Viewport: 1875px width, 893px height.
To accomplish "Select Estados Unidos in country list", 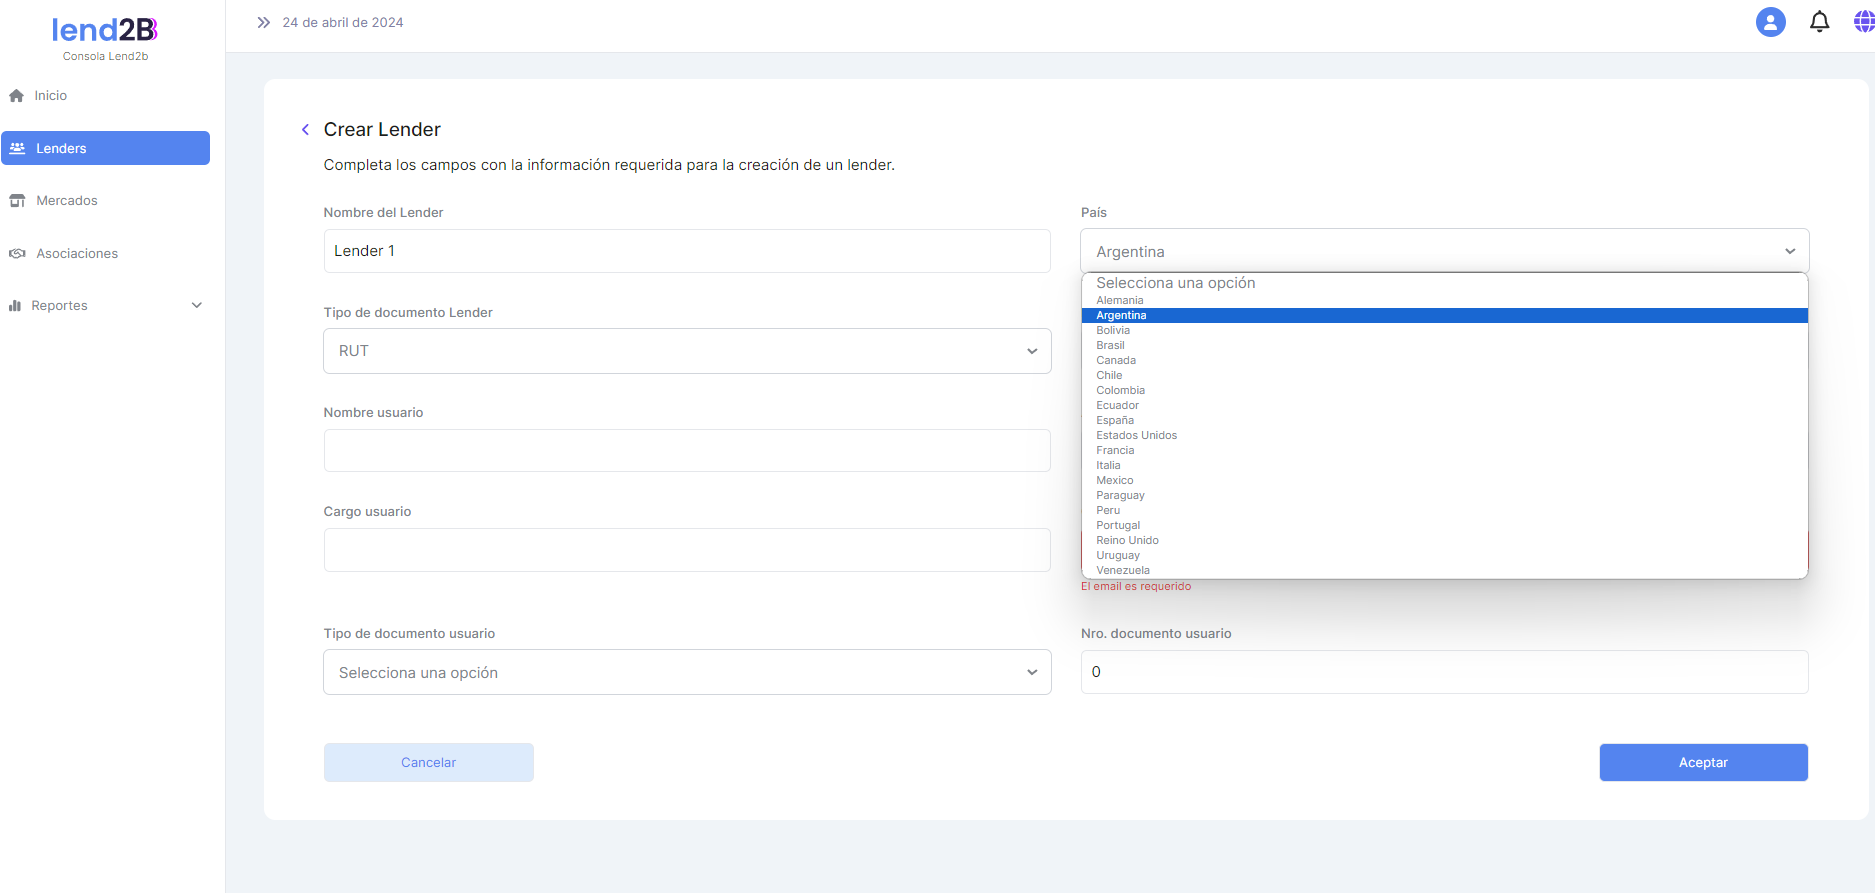I will coord(1136,436).
